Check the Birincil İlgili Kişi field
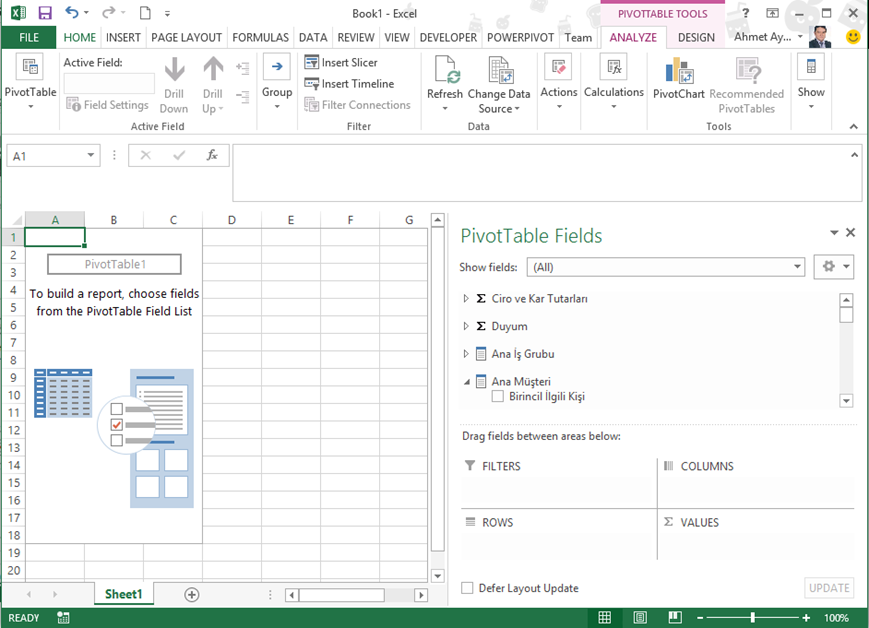The width and height of the screenshot is (869, 628). pos(498,396)
